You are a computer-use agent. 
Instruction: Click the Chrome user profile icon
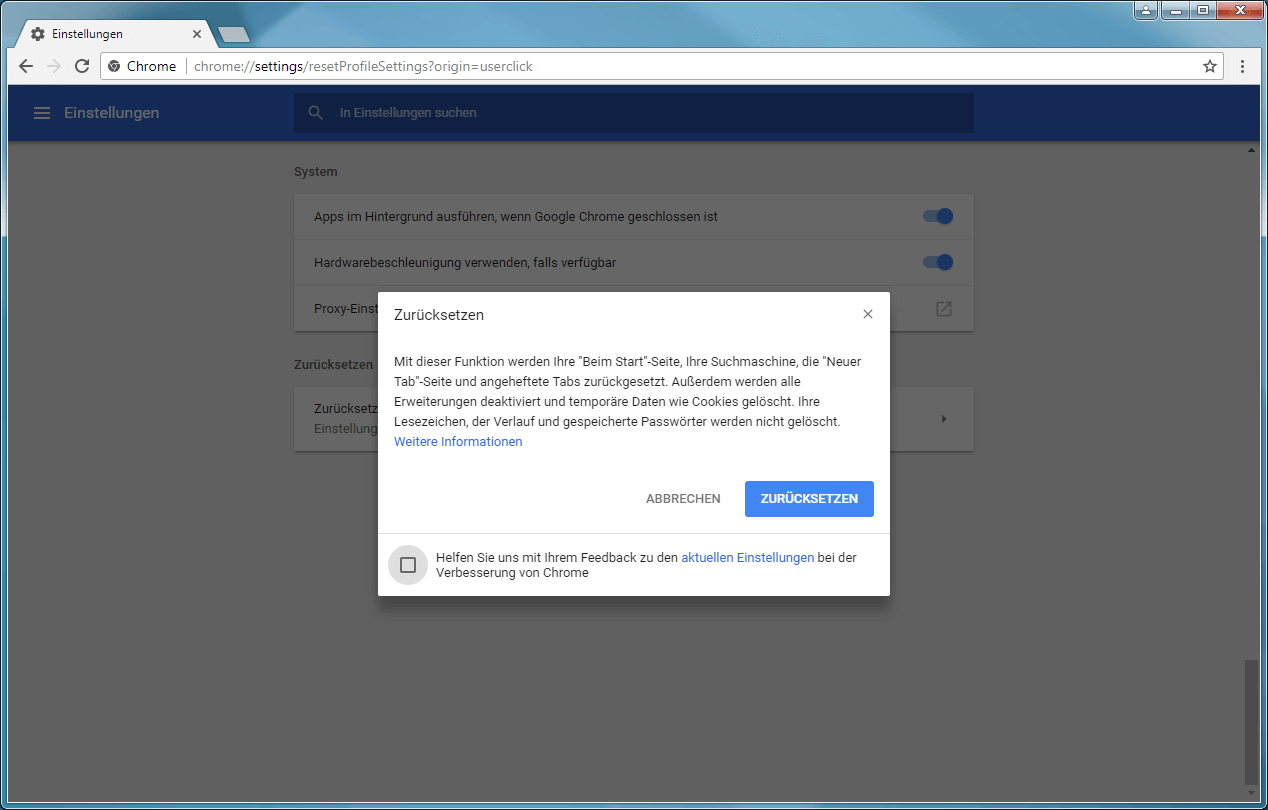pyautogui.click(x=1145, y=10)
